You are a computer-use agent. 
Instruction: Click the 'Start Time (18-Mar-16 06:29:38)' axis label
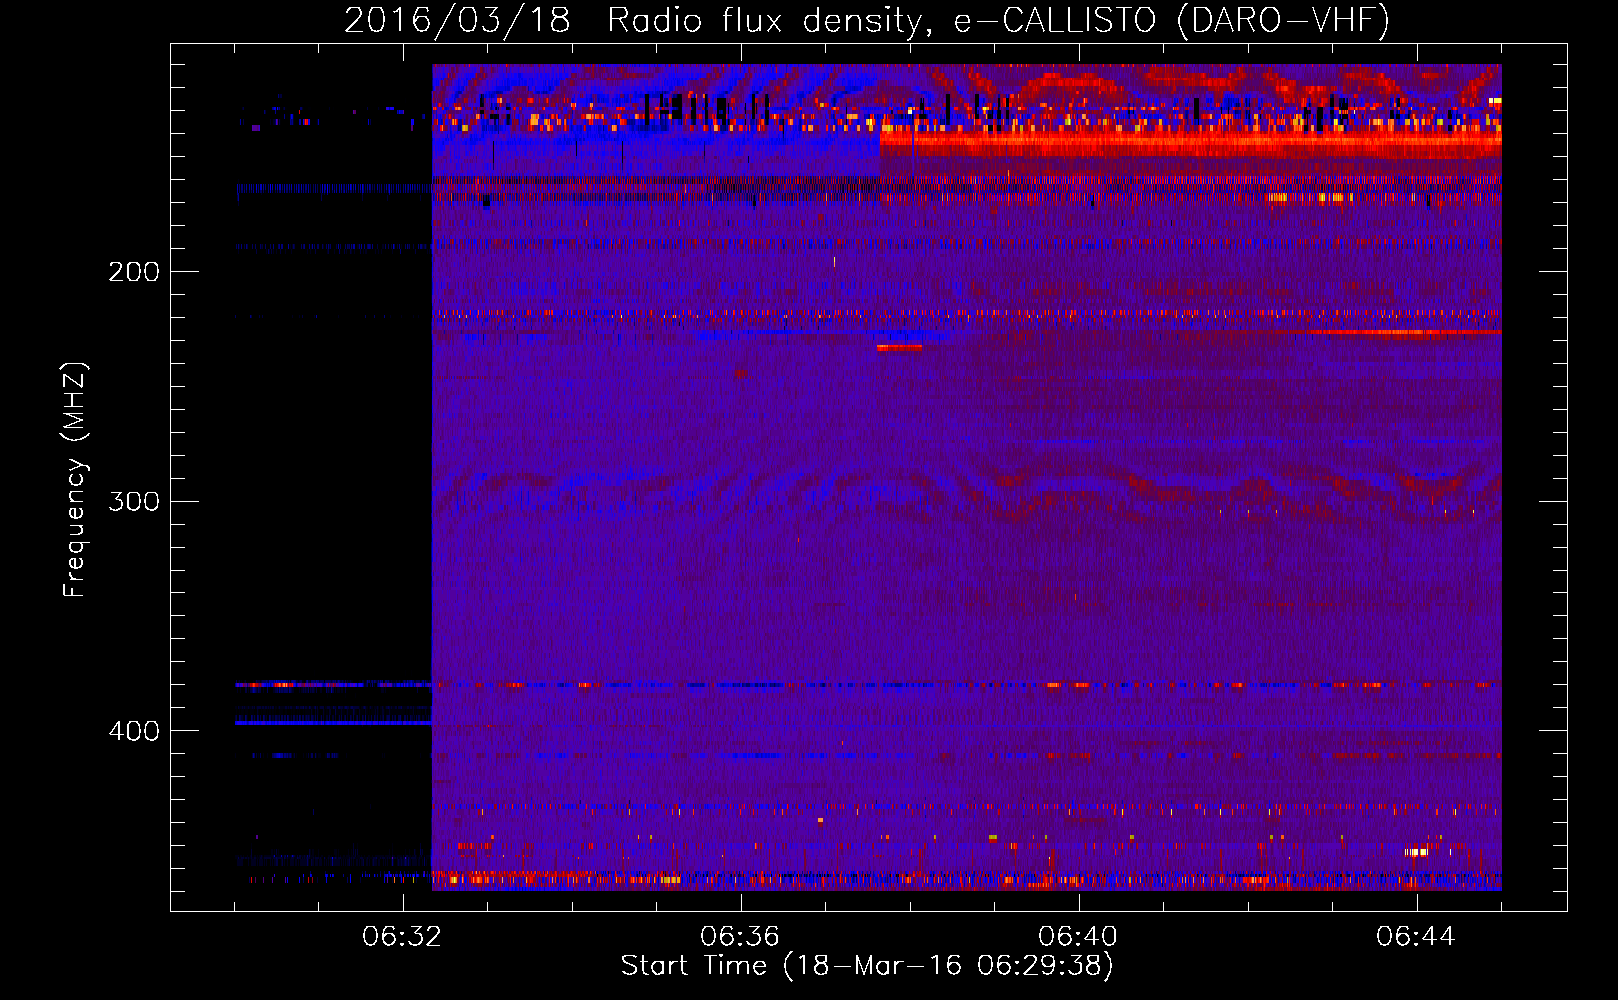pyautogui.click(x=867, y=966)
